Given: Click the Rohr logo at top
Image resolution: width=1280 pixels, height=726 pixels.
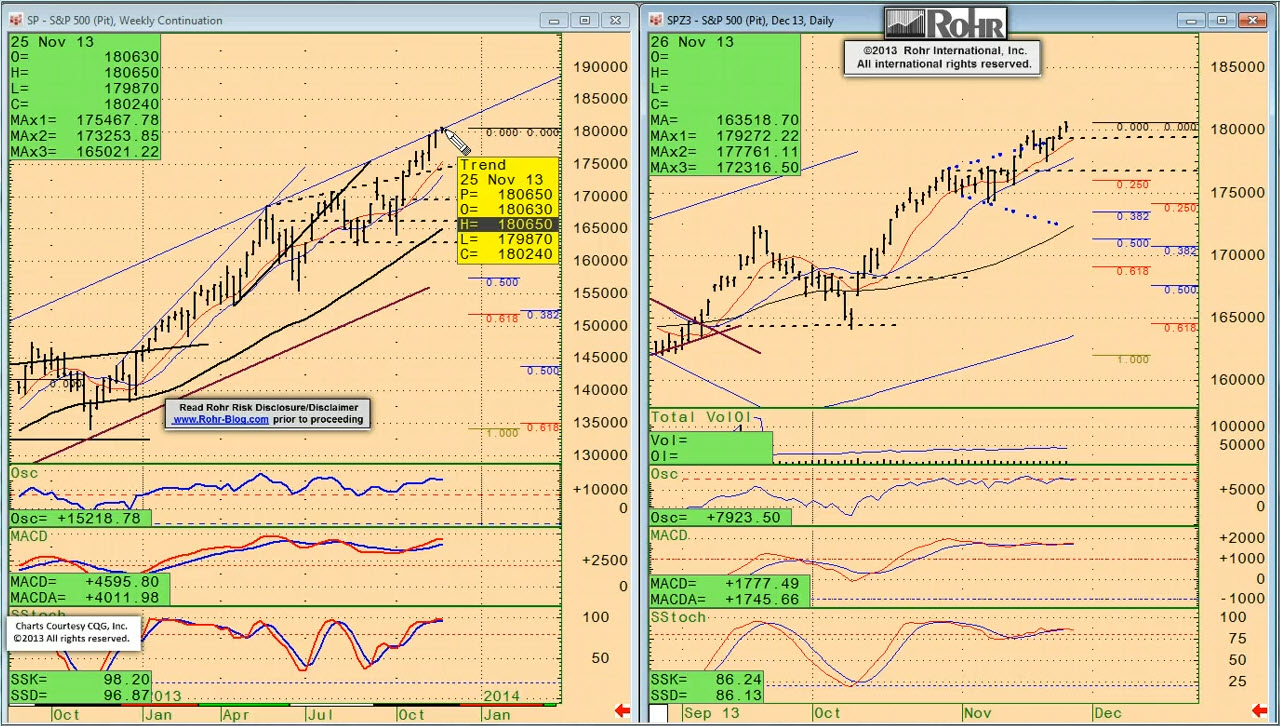Looking at the screenshot, I should 945,24.
